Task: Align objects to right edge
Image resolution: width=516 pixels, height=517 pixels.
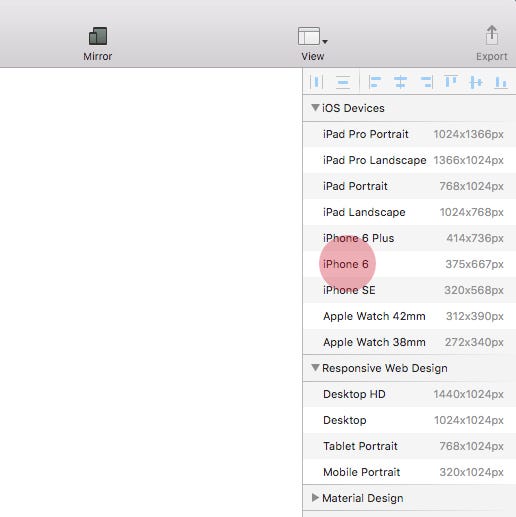Action: pyautogui.click(x=426, y=82)
